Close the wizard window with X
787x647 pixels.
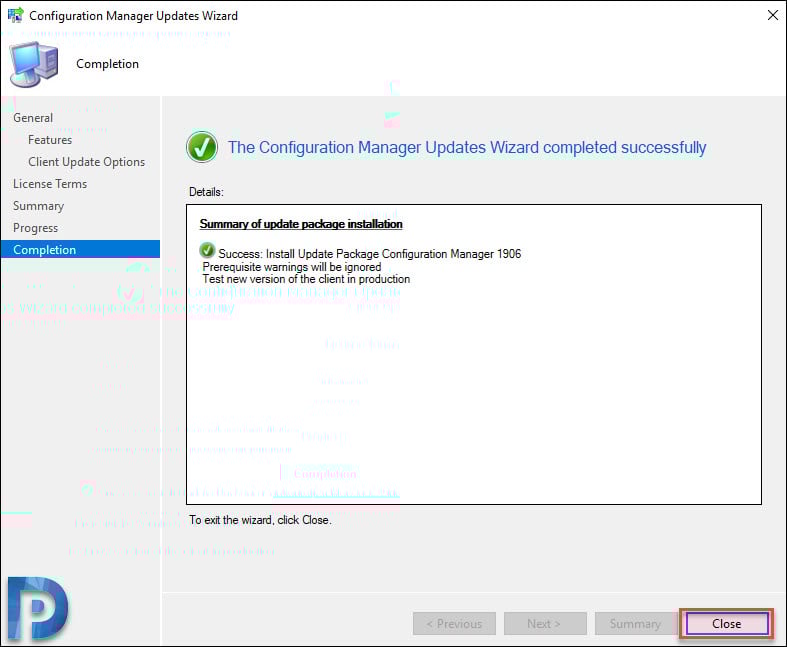pyautogui.click(x=772, y=16)
